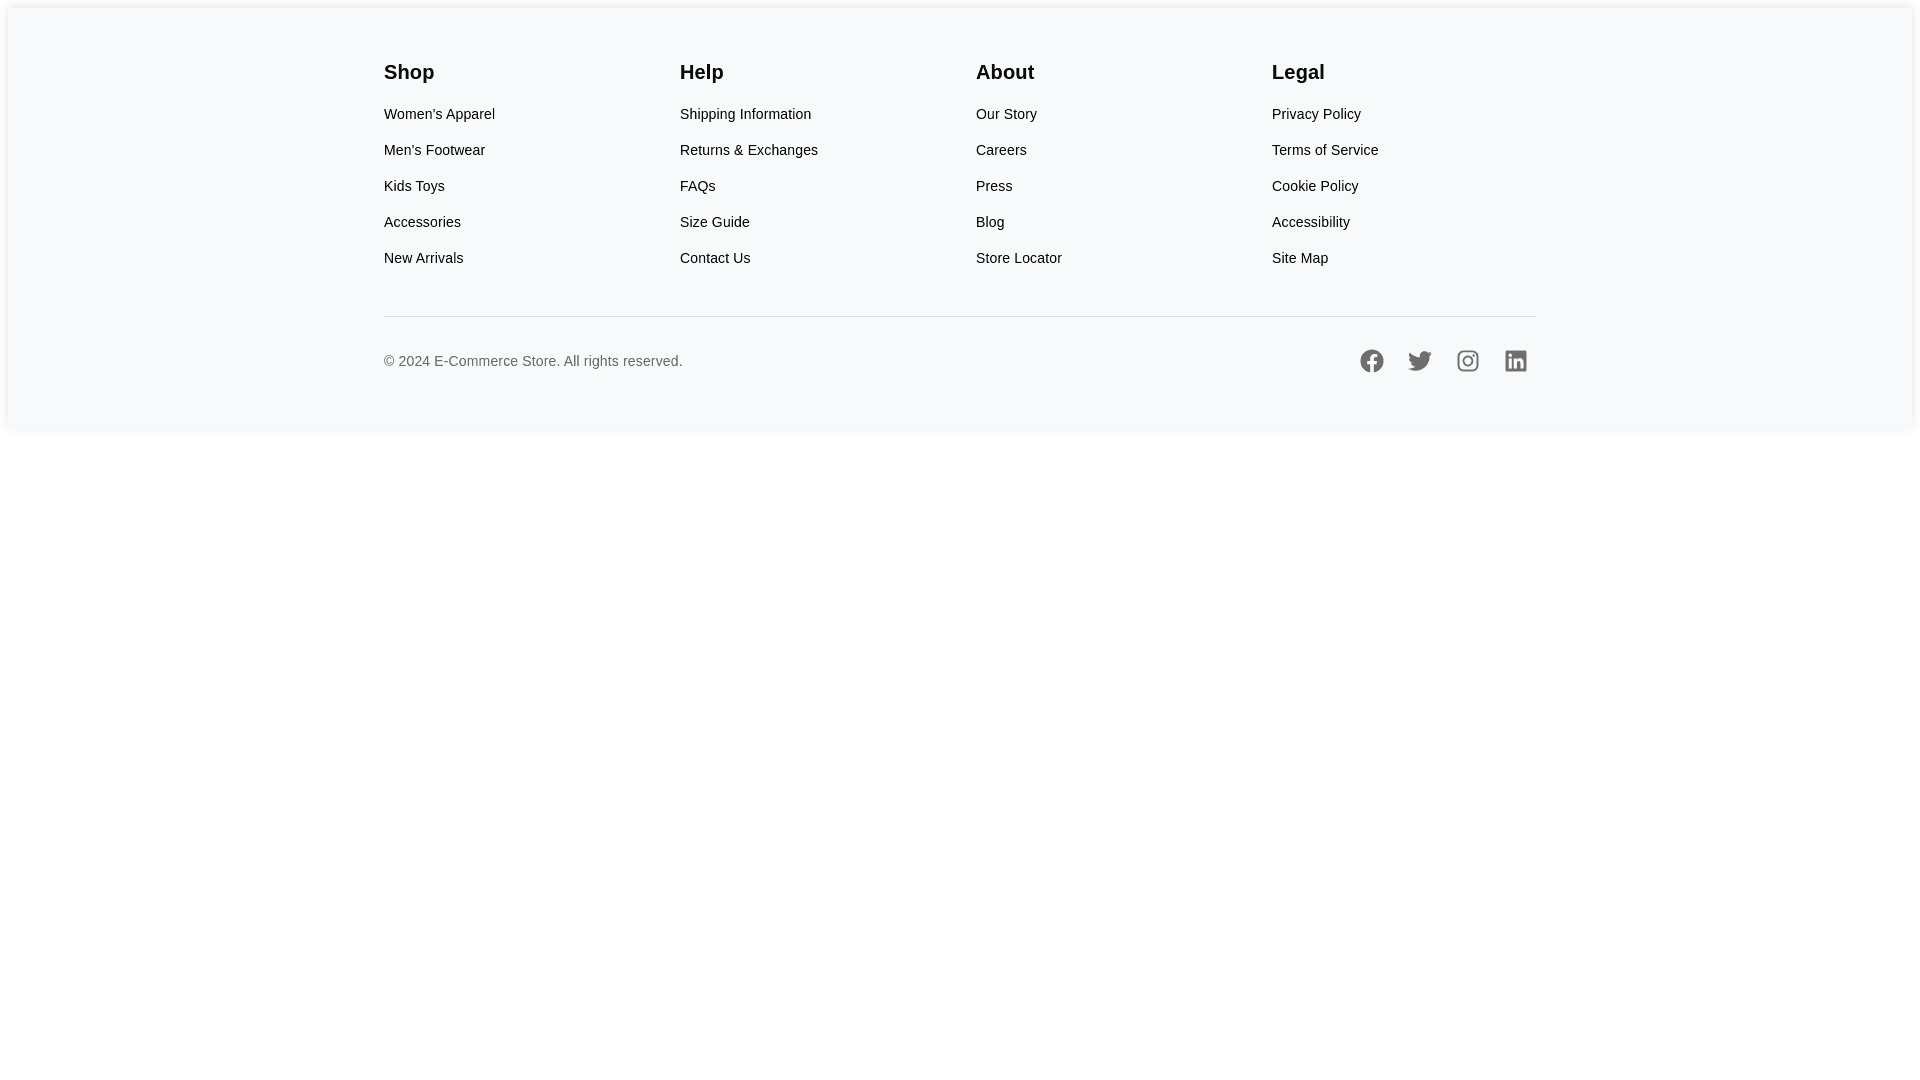Read Our Story page
Screen dimensions: 1920x1080
pos(1006,114)
